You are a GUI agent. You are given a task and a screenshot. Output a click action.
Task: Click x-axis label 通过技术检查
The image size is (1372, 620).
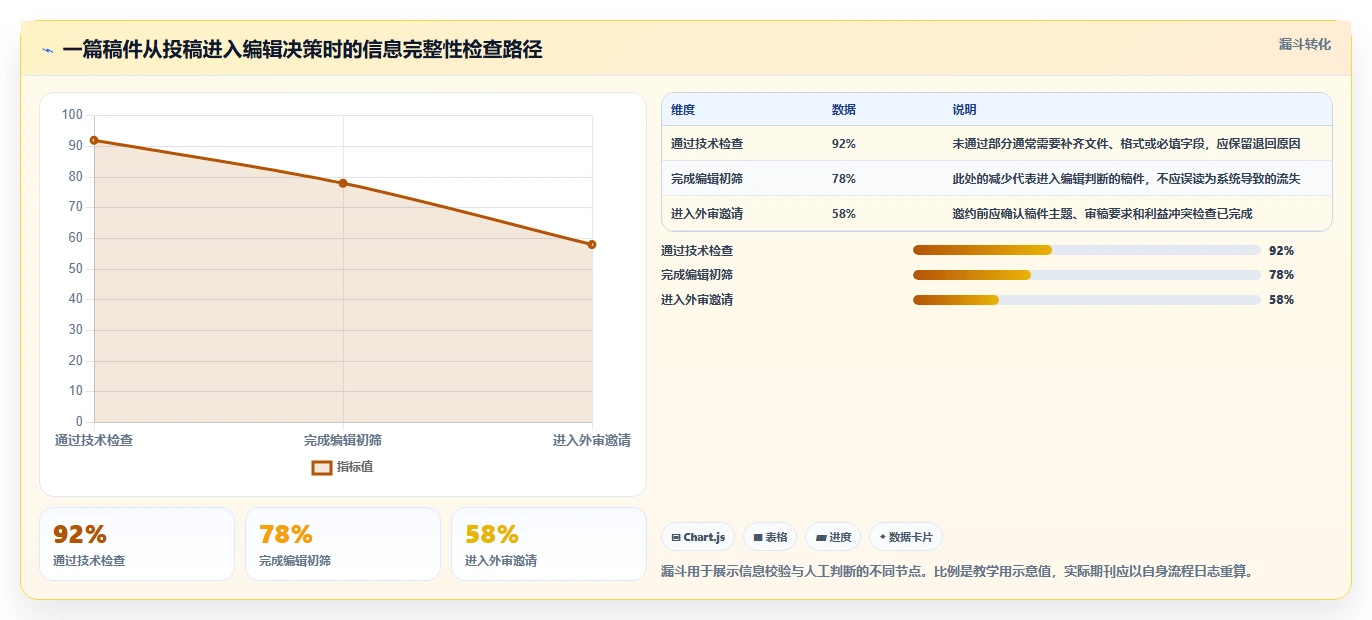(94, 440)
